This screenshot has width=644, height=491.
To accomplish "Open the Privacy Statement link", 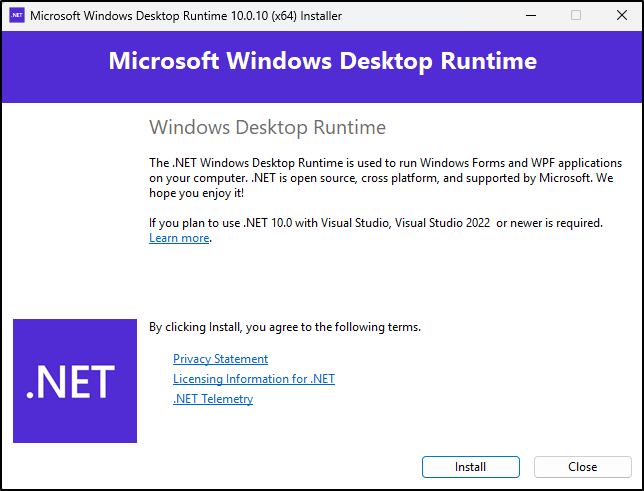I will pyautogui.click(x=220, y=359).
